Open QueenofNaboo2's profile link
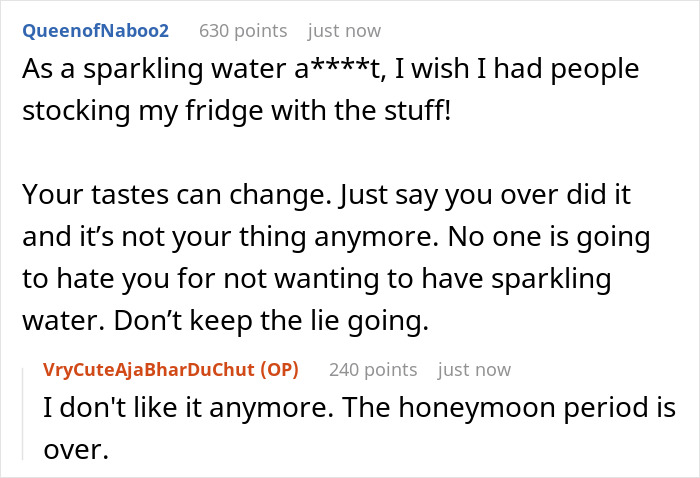700x478 pixels. click(x=95, y=30)
